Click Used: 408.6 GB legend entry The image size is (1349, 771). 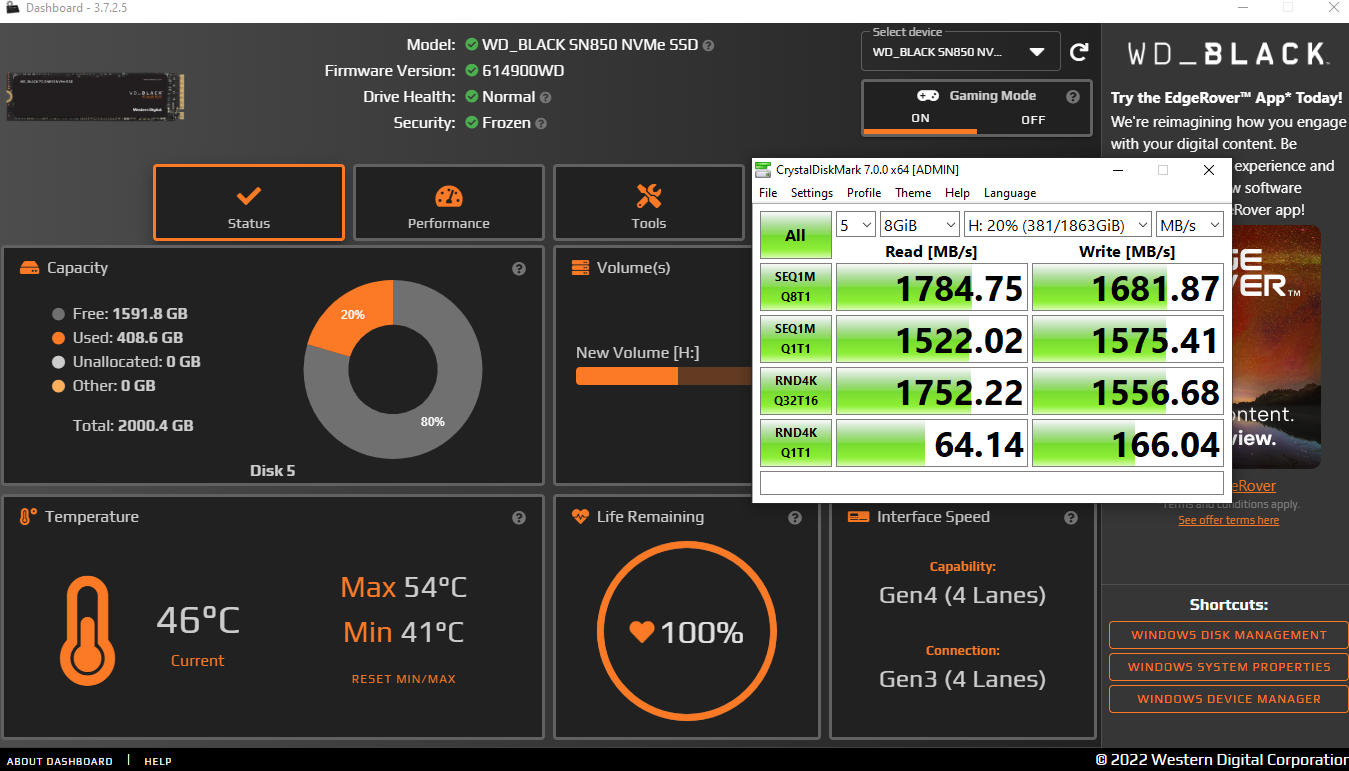point(117,338)
